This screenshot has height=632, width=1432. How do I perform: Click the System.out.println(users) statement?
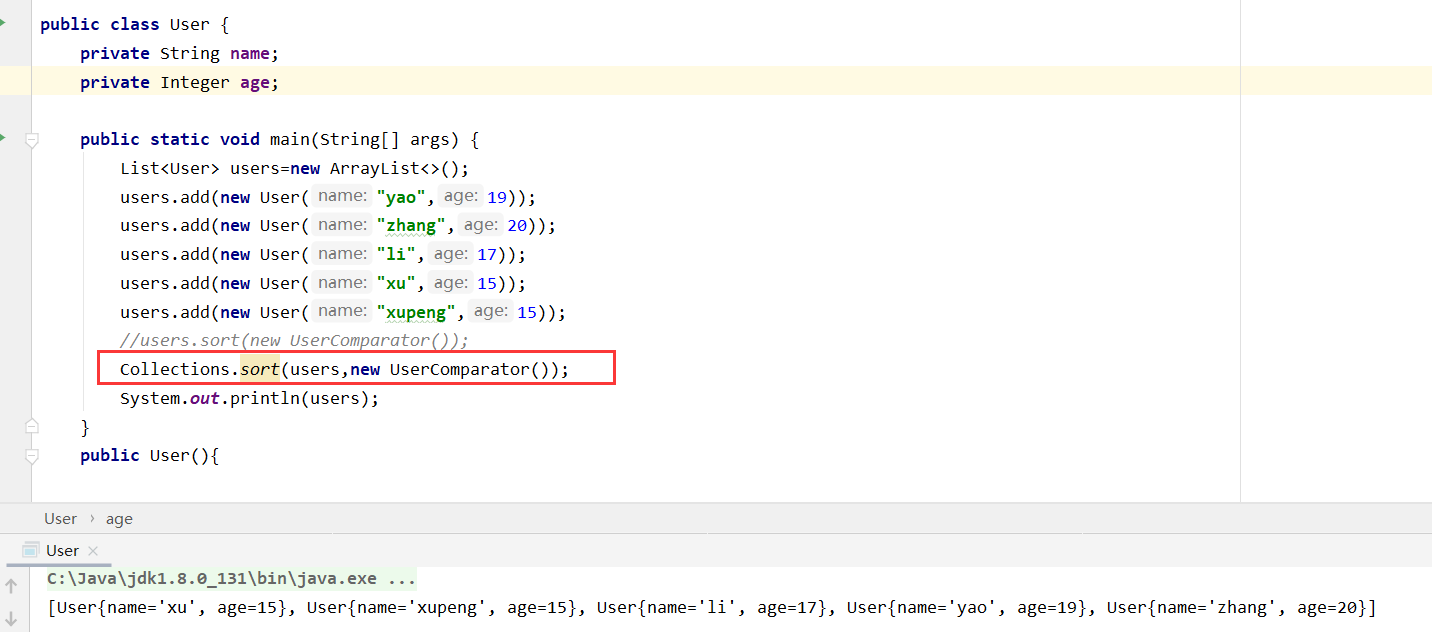point(249,398)
